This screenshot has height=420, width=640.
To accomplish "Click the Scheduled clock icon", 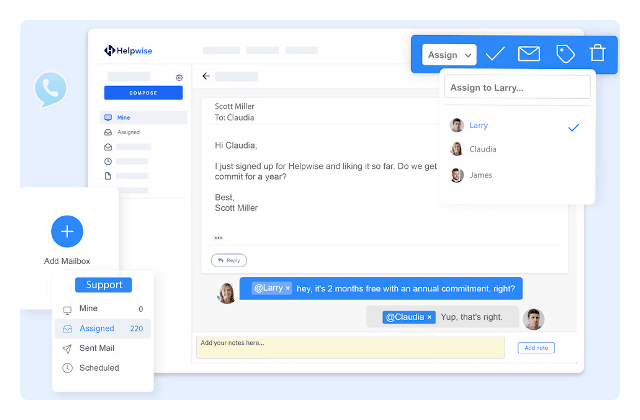I will [x=67, y=368].
